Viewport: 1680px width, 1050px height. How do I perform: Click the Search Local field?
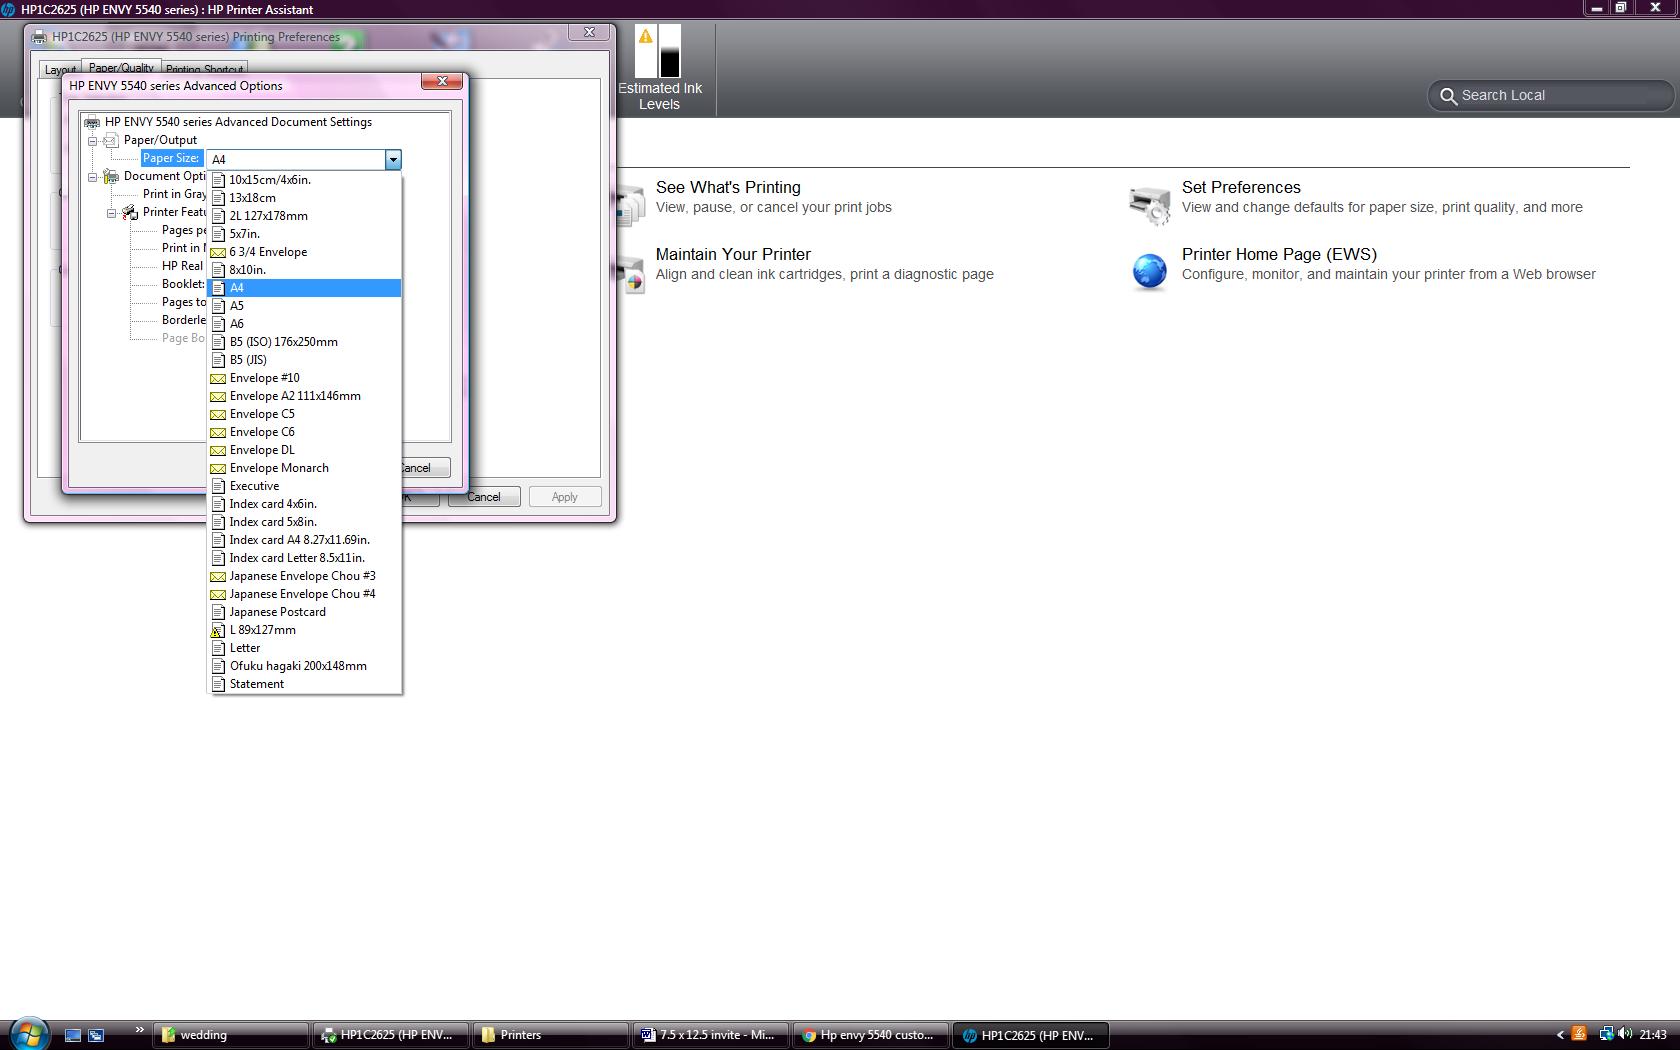(1550, 95)
